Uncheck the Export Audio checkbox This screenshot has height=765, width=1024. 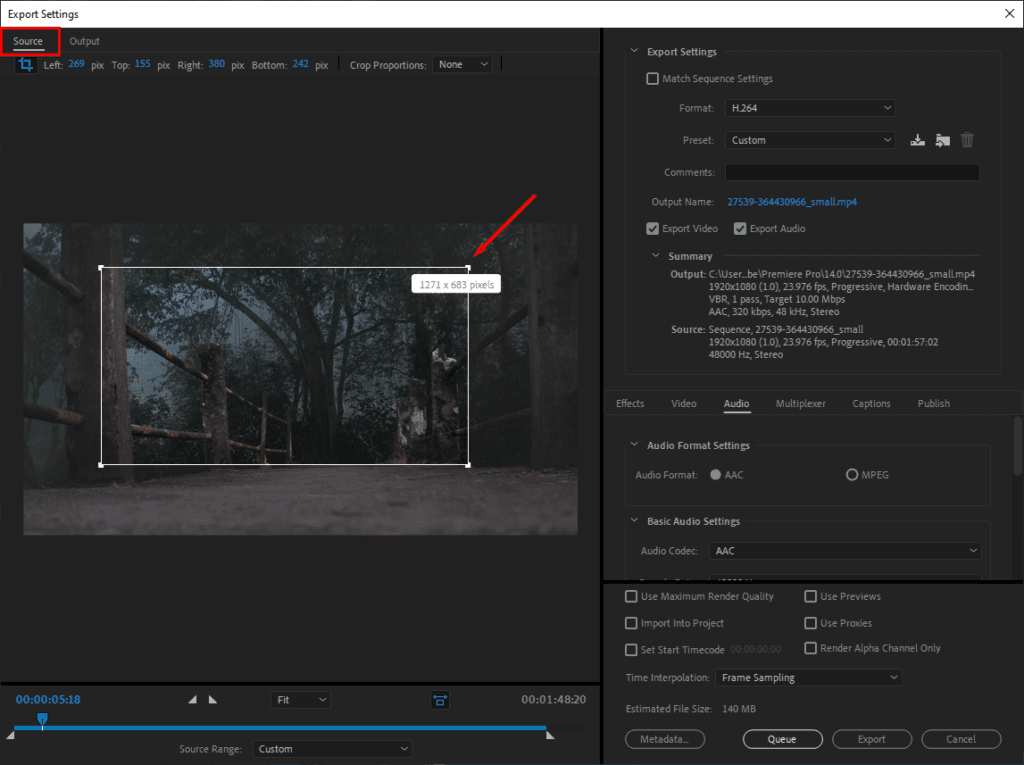click(740, 229)
